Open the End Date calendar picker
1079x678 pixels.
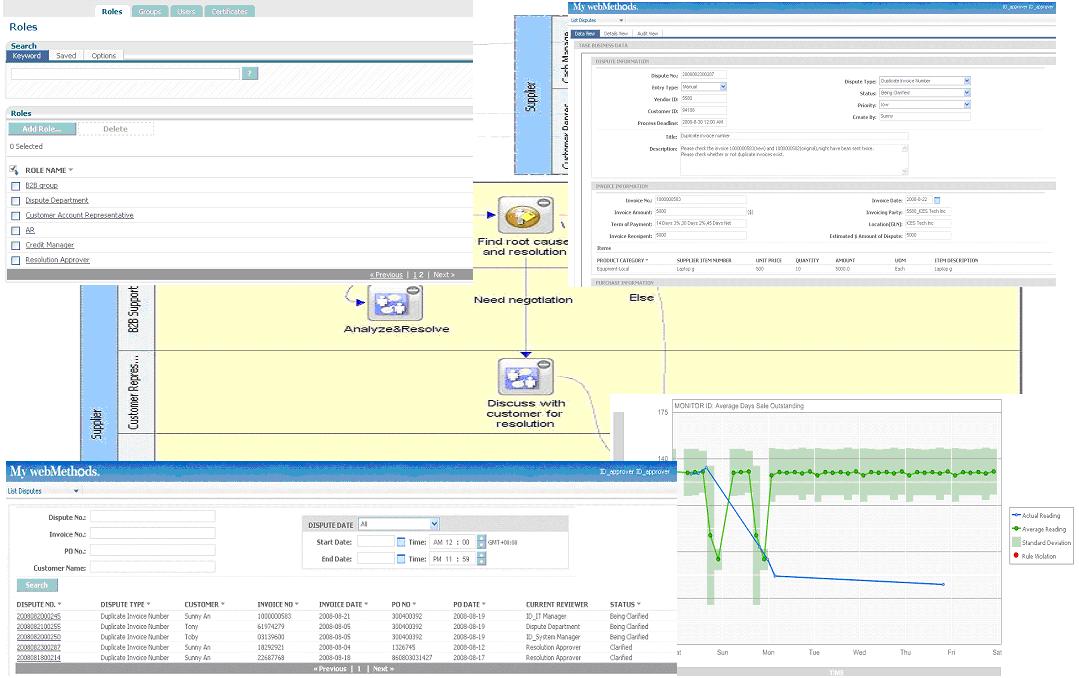tap(400, 559)
